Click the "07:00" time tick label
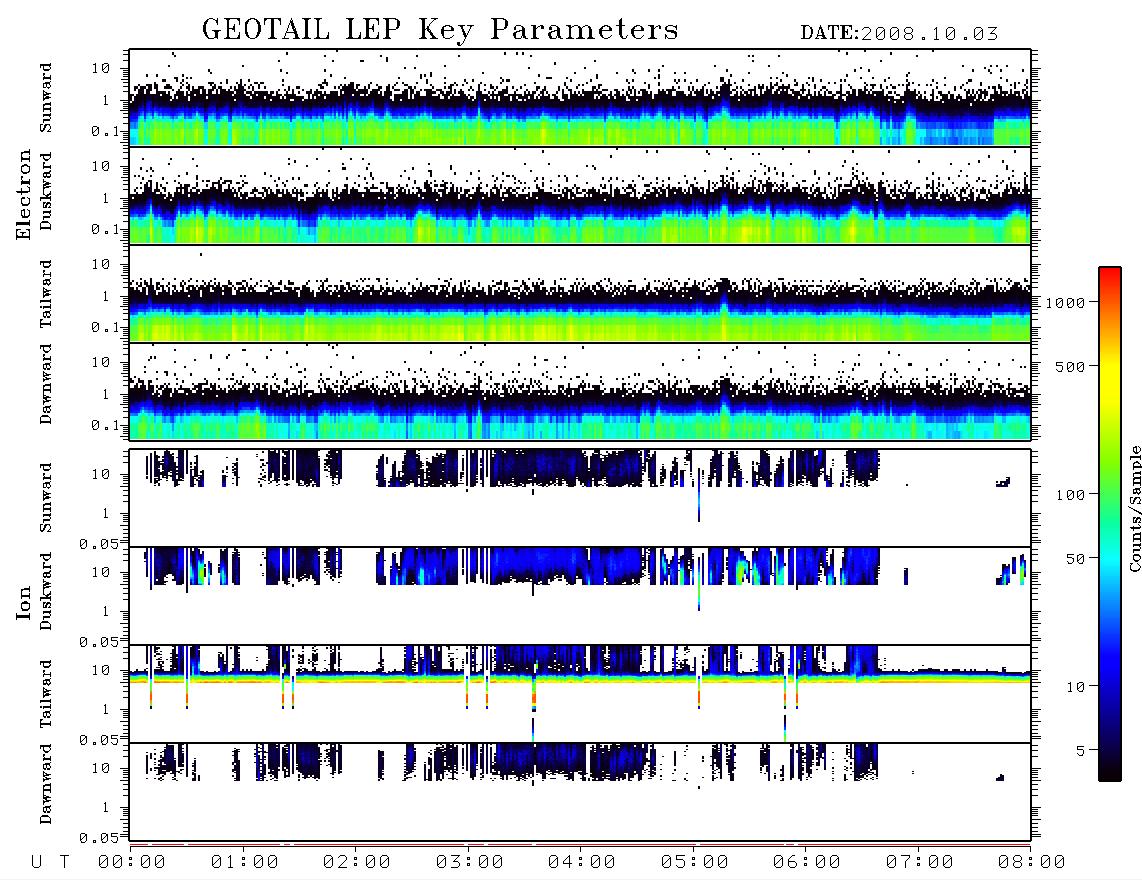This screenshot has height=880, width=1142. 920,863
